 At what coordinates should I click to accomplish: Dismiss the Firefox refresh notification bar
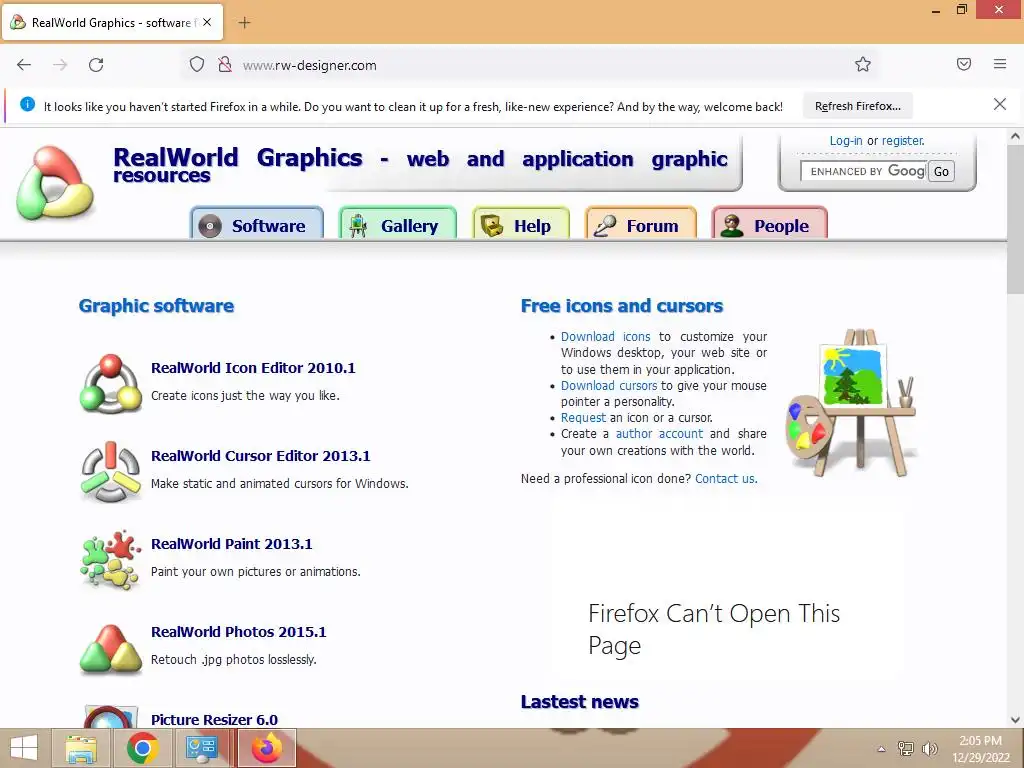click(1000, 104)
